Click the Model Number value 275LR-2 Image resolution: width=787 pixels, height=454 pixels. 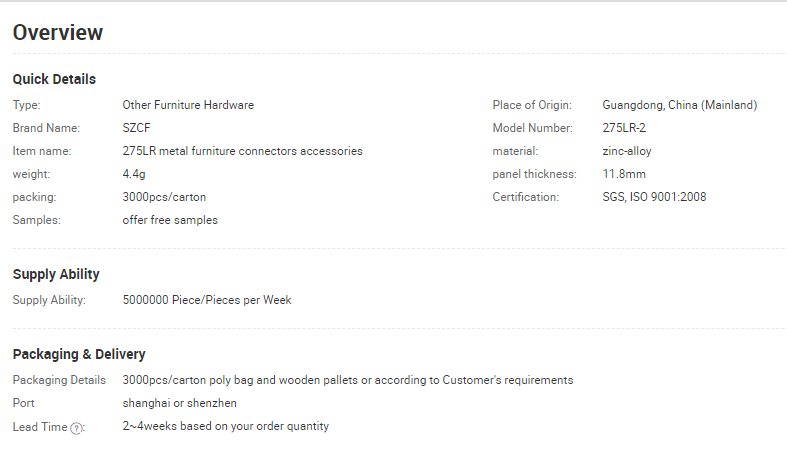click(624, 128)
